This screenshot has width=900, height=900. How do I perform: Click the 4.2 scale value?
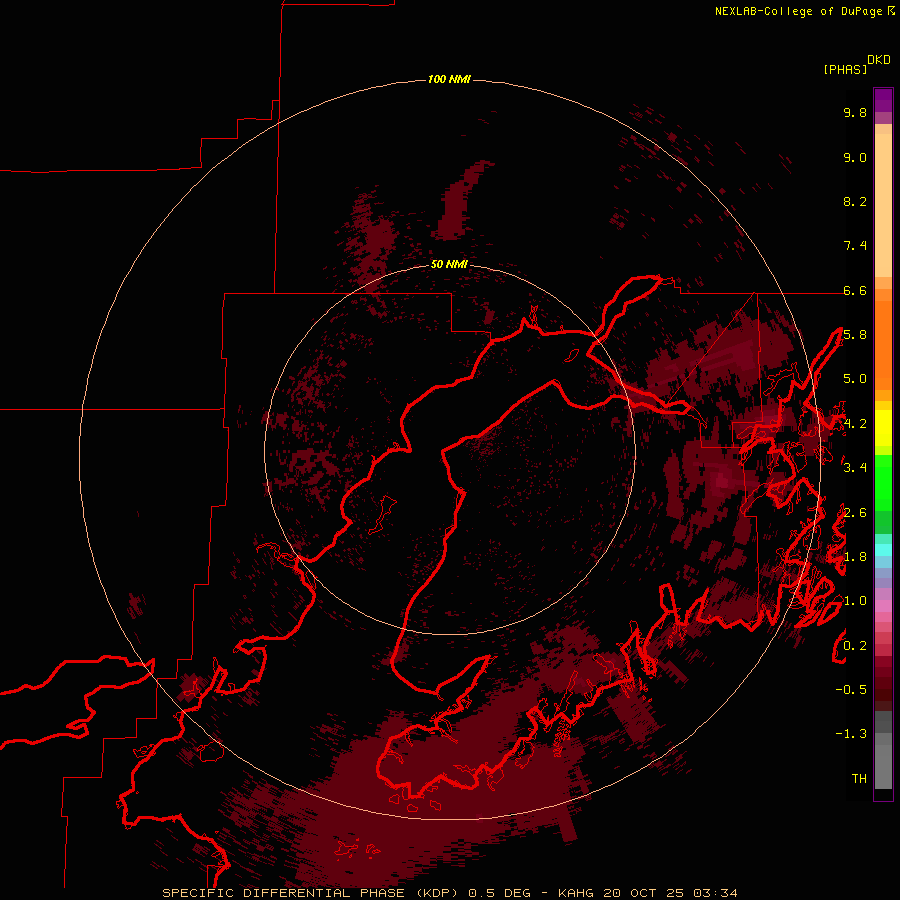click(x=855, y=424)
